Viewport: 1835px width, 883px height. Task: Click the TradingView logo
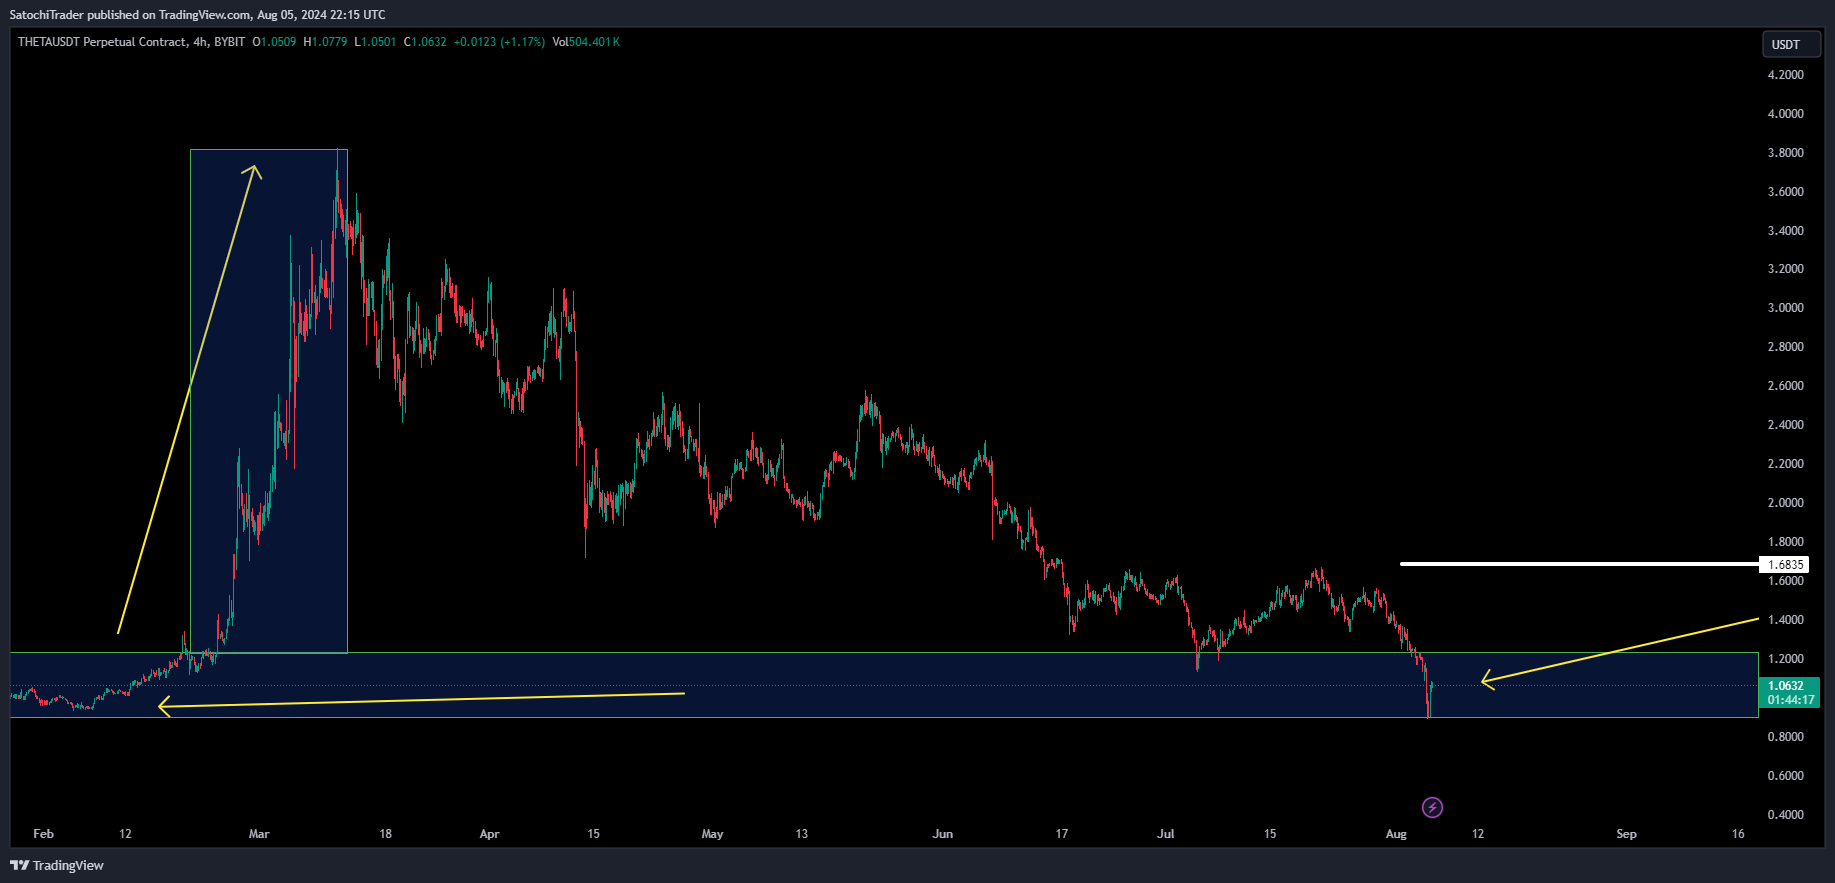57,865
